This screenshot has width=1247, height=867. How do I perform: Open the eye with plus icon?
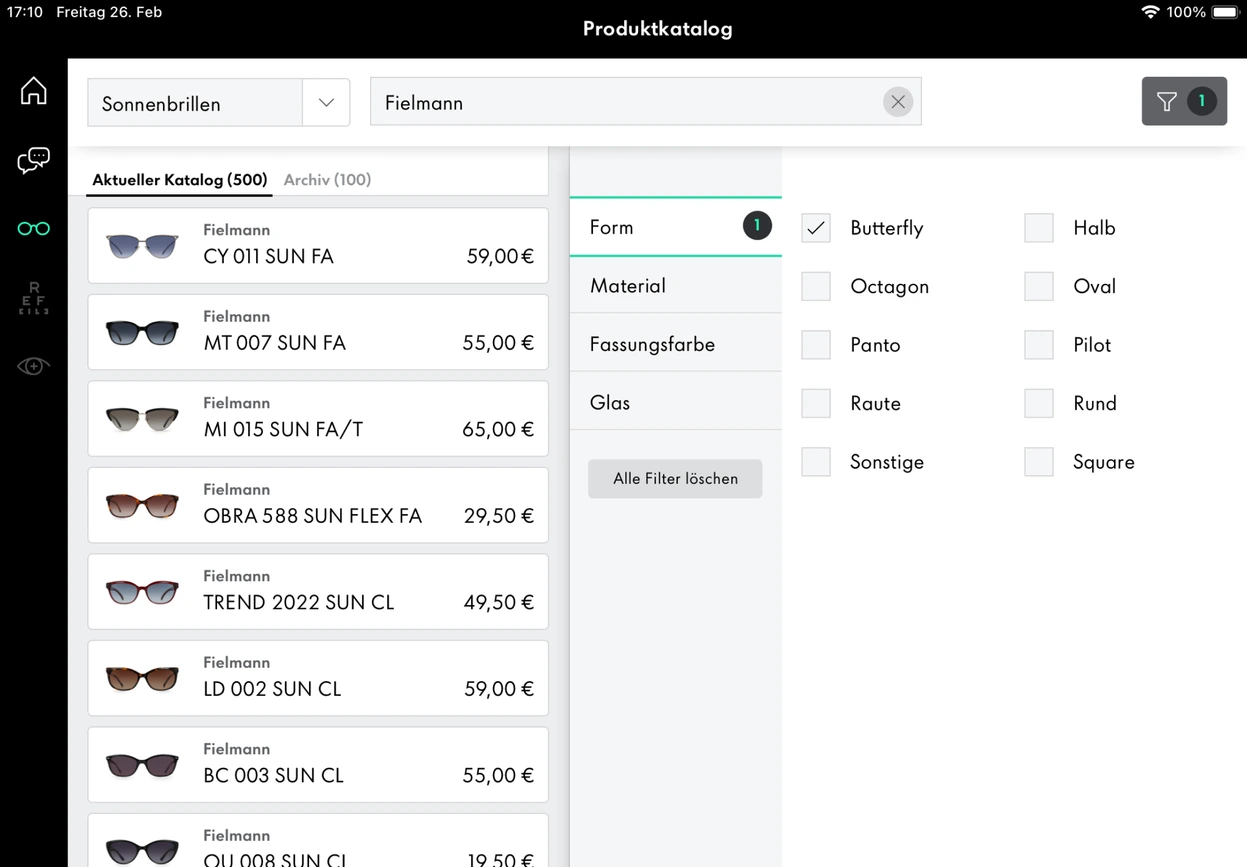(33, 367)
